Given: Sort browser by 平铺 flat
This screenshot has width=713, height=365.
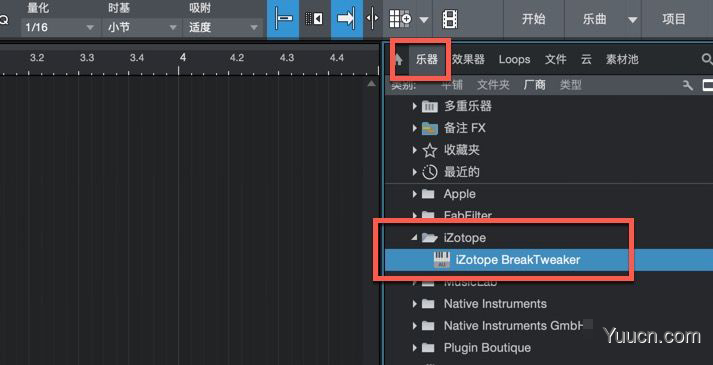Looking at the screenshot, I should pos(452,85).
